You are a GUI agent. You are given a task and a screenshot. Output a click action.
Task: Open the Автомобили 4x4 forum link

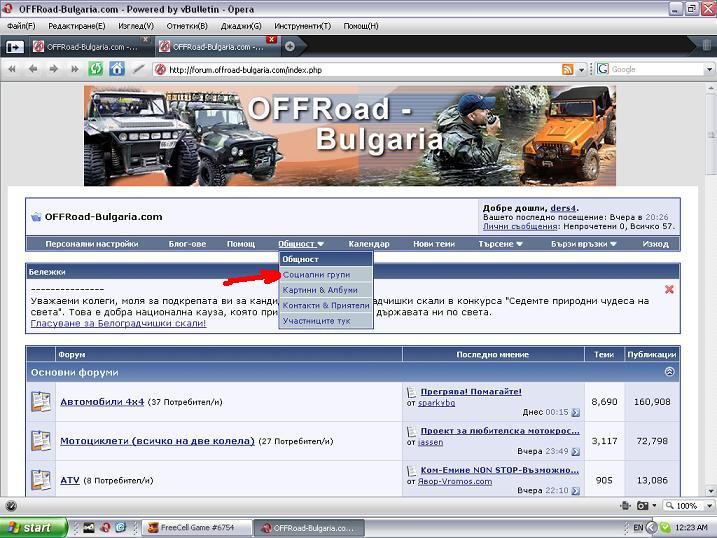[102, 401]
